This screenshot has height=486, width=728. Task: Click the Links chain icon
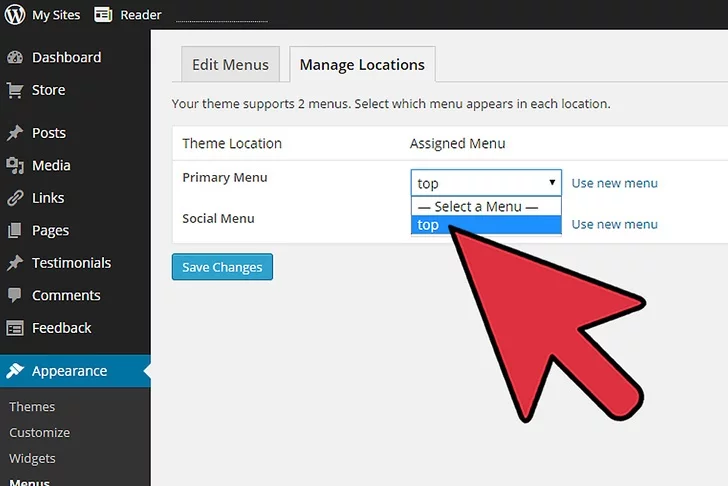[15, 198]
